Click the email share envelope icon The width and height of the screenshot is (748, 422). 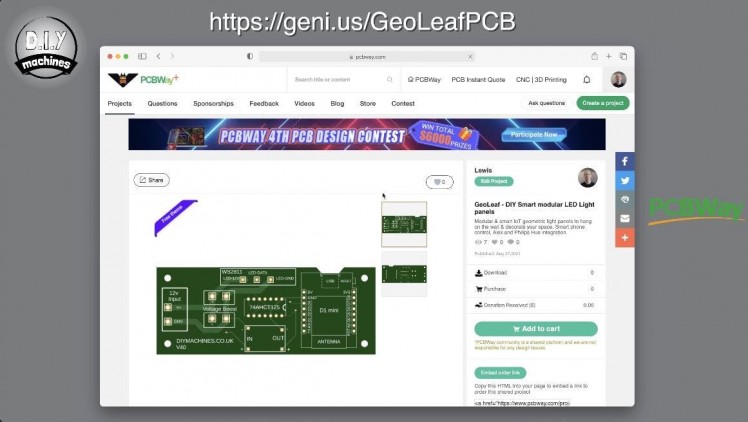624,218
